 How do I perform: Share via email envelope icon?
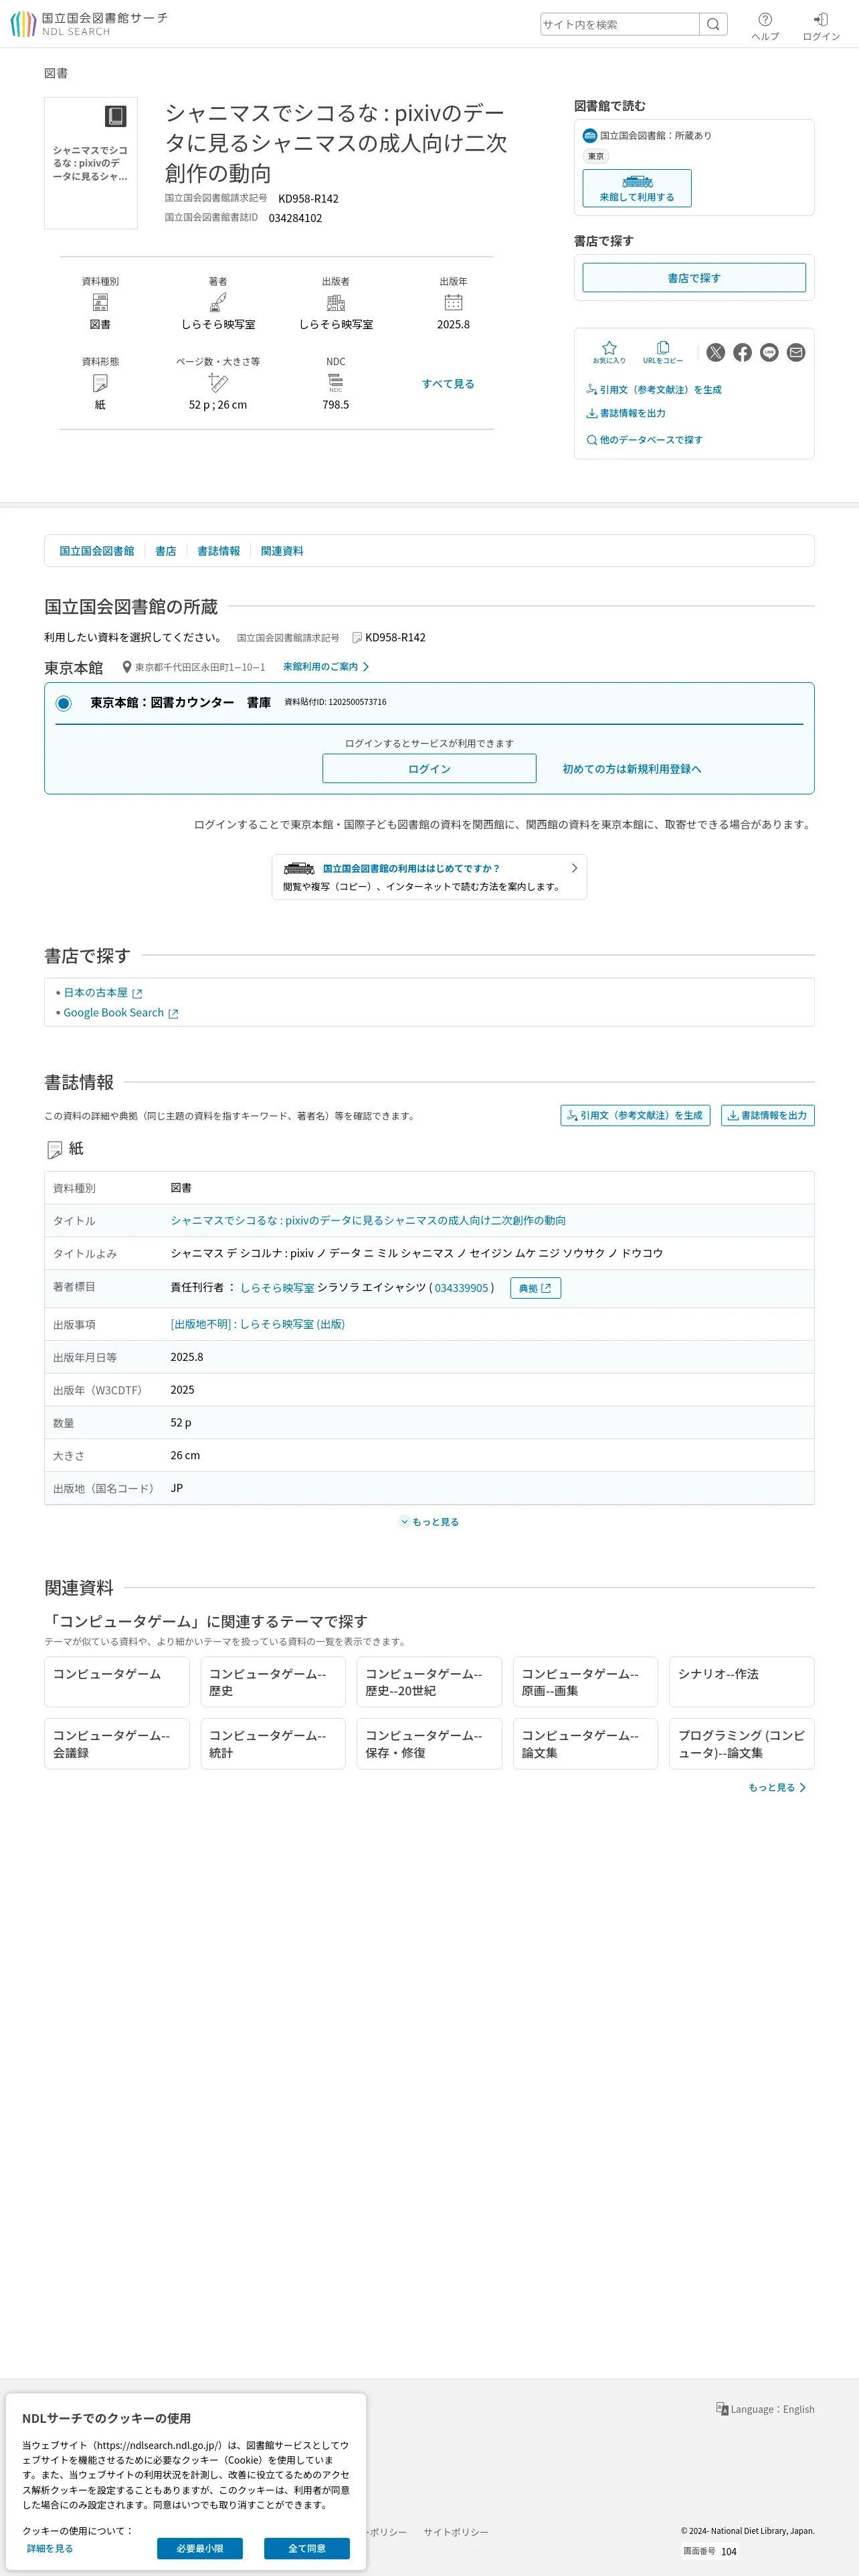[796, 352]
